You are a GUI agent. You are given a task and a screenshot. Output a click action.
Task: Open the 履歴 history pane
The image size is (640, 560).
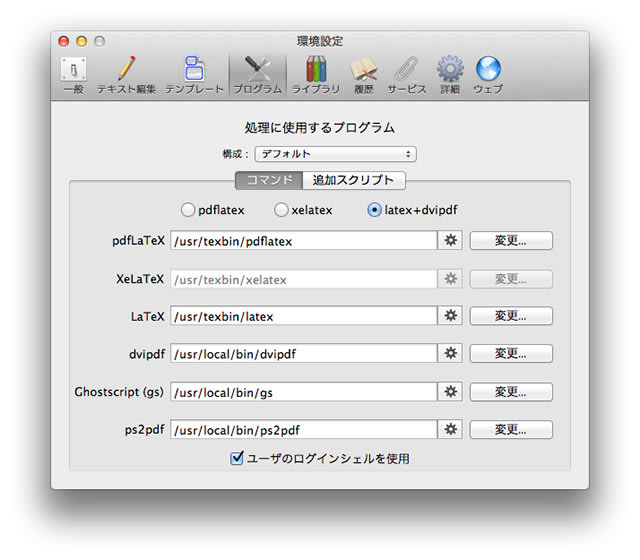363,76
